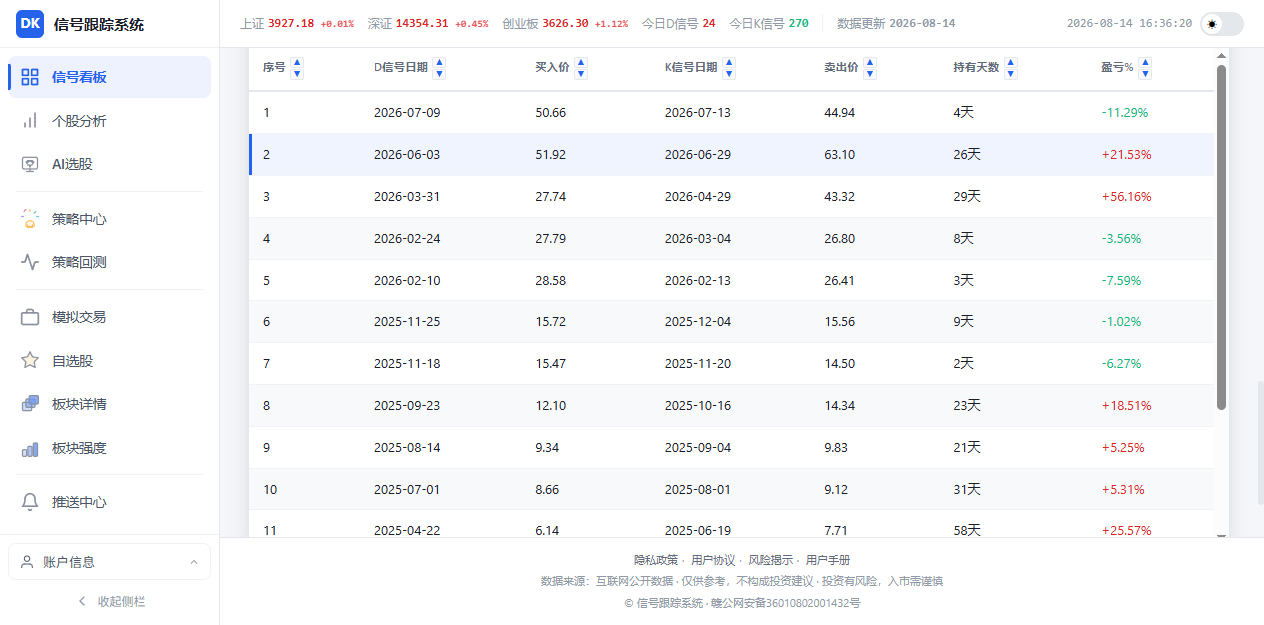Open 策略中心 lightbulb icon
The height and width of the screenshot is (625, 1264).
point(30,219)
